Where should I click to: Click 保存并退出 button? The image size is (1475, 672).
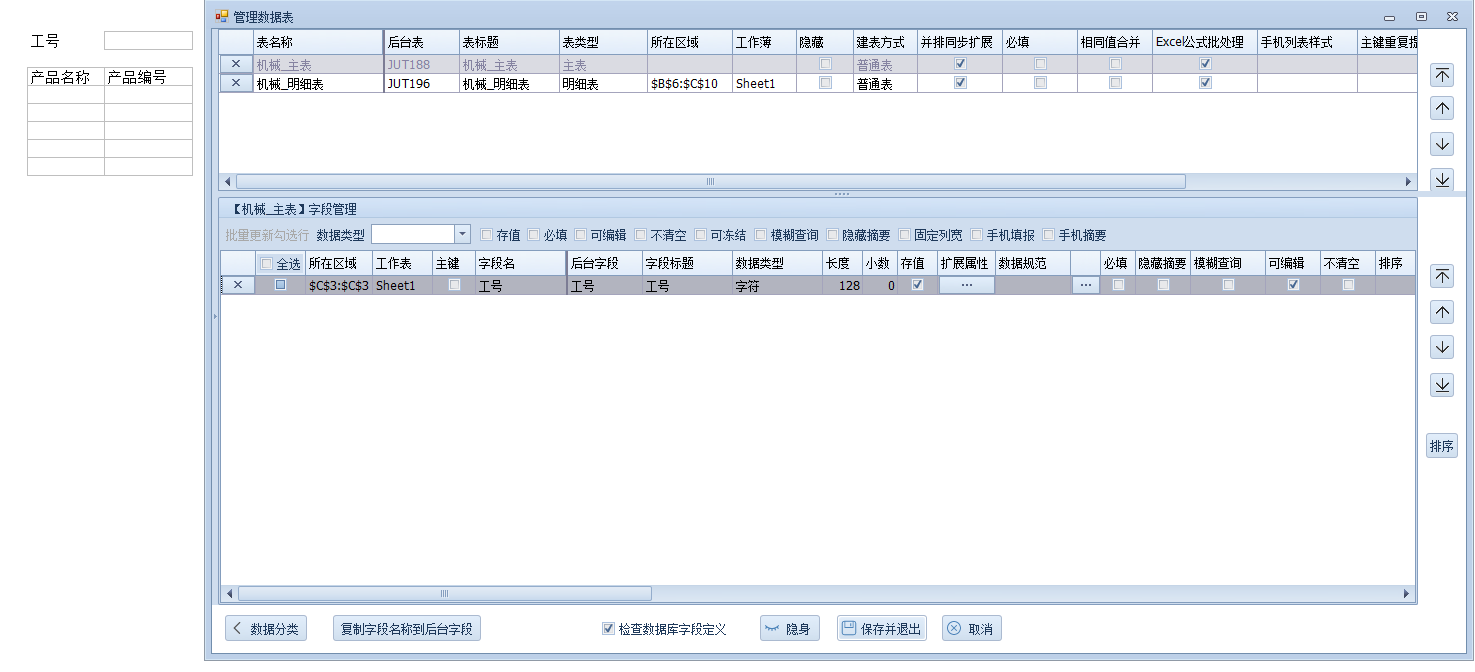click(x=881, y=629)
